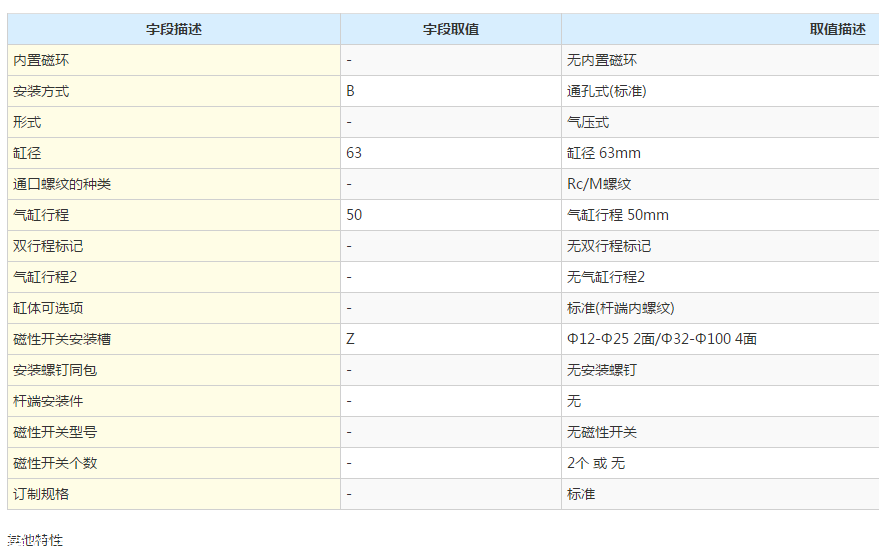Viewport: 879px width, 554px height.
Task: Select value 50 in 气缸行程 row
Action: pos(354,215)
